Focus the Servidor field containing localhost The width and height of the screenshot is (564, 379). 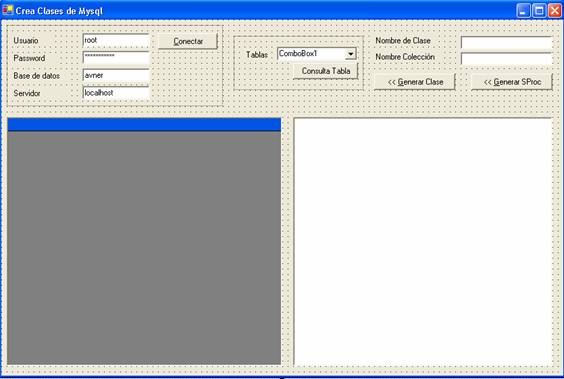(x=116, y=93)
